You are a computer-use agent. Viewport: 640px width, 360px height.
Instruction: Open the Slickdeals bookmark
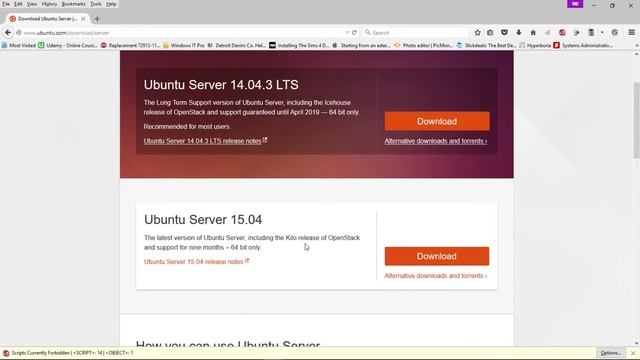point(486,45)
